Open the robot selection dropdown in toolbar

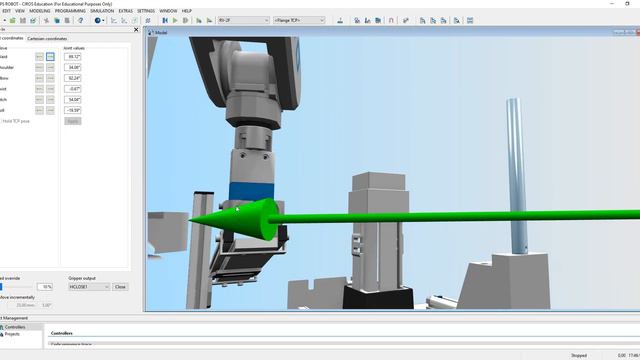click(x=243, y=20)
